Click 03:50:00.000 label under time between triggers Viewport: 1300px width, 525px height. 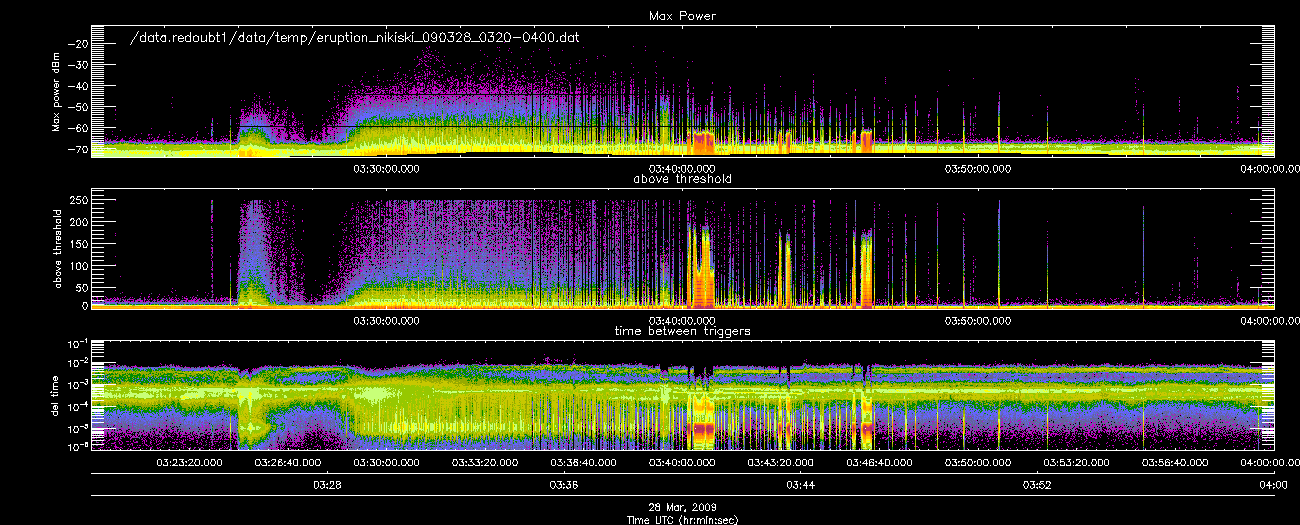pyautogui.click(x=977, y=463)
